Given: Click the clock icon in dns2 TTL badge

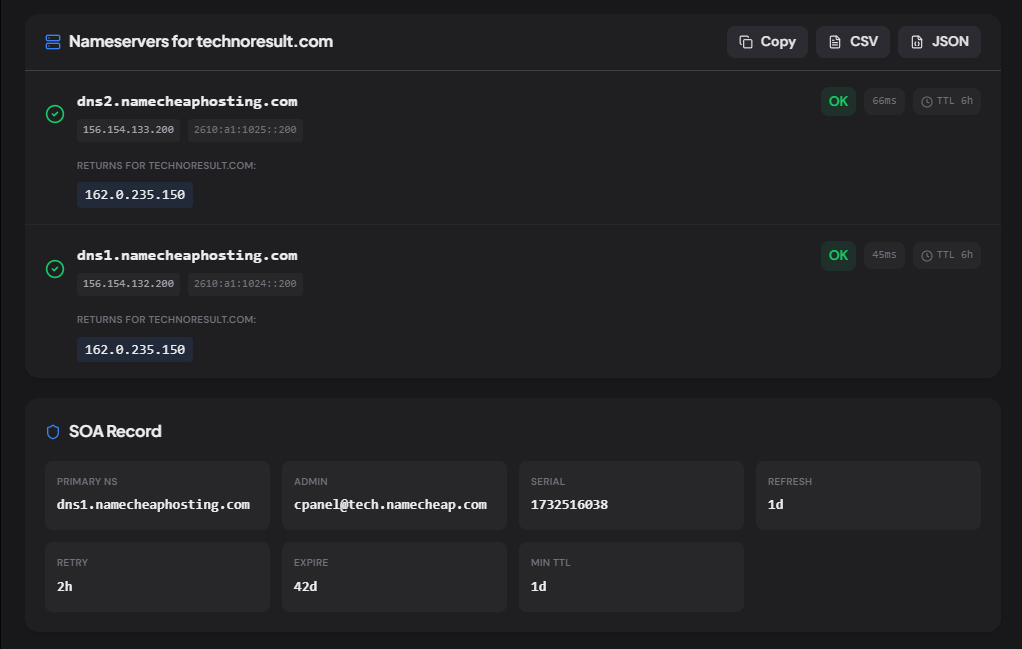Looking at the screenshot, I should point(926,102).
